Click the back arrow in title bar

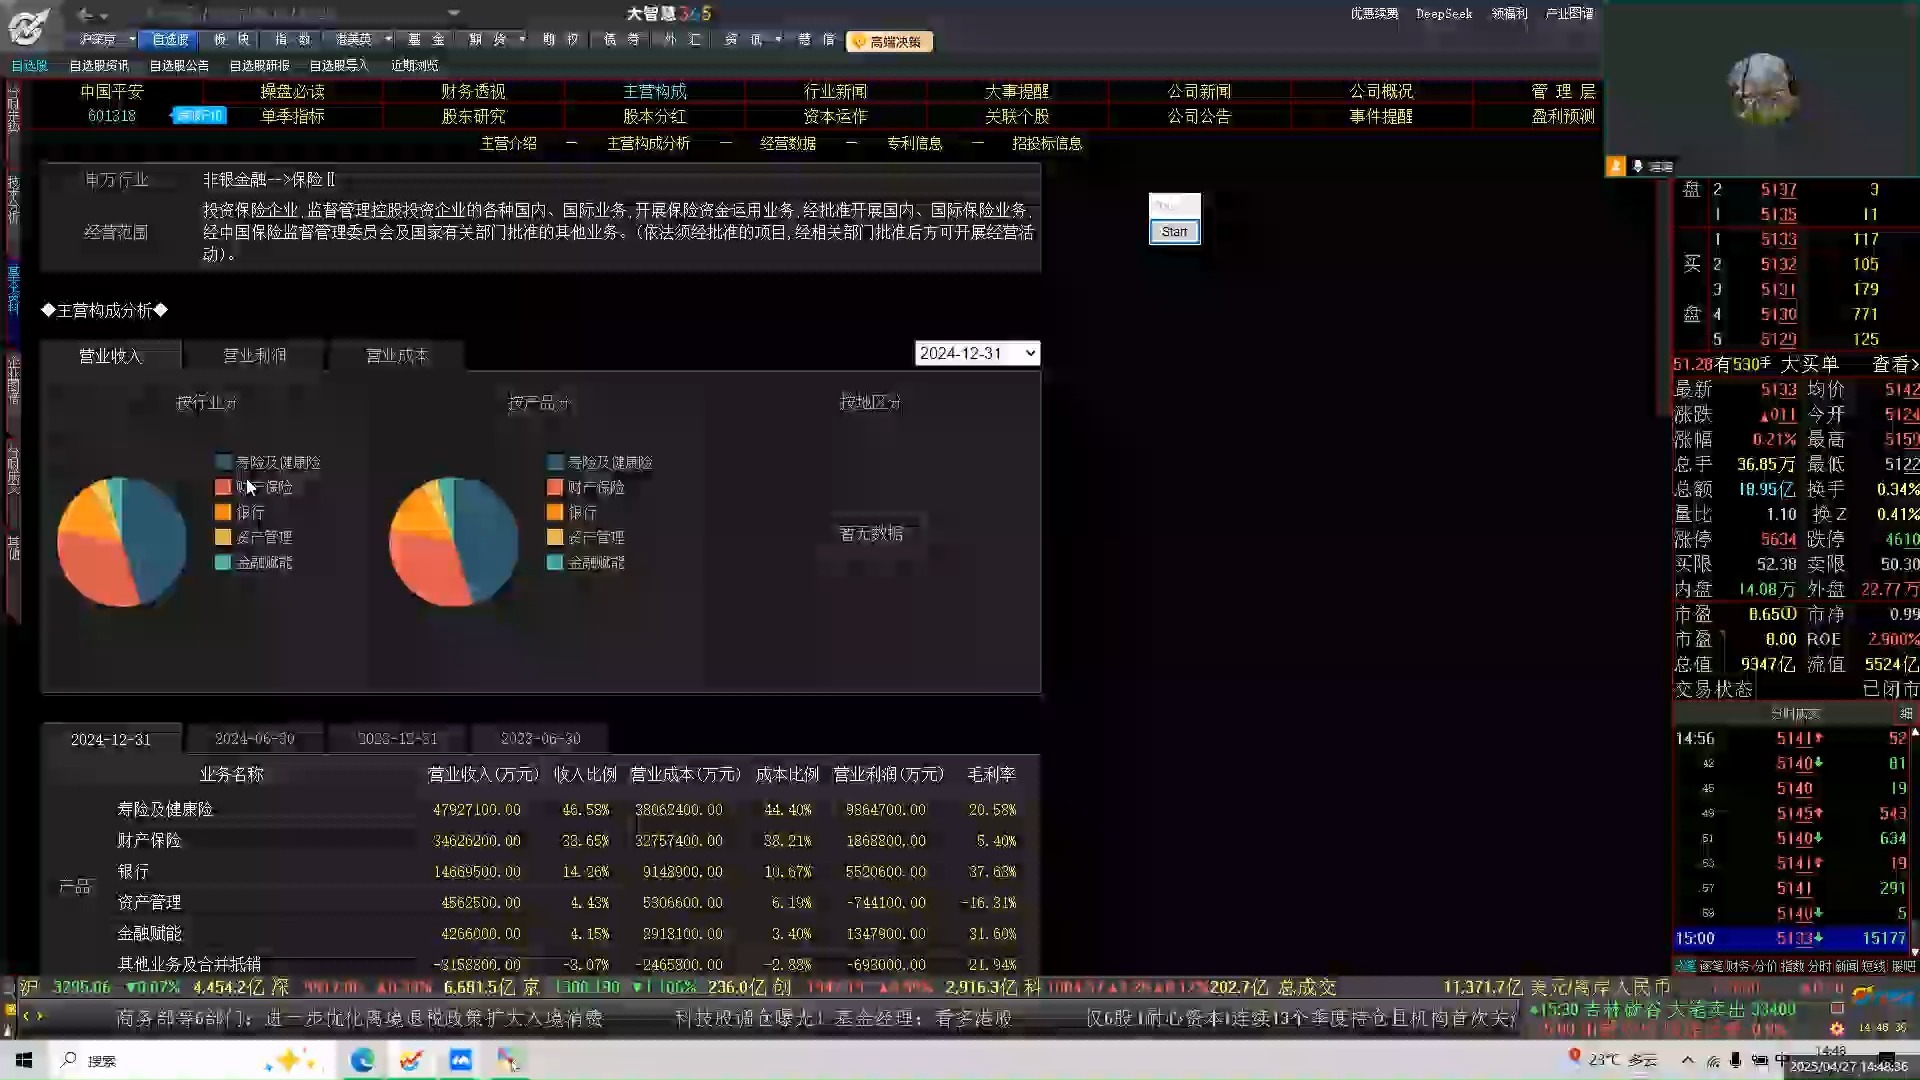(85, 14)
